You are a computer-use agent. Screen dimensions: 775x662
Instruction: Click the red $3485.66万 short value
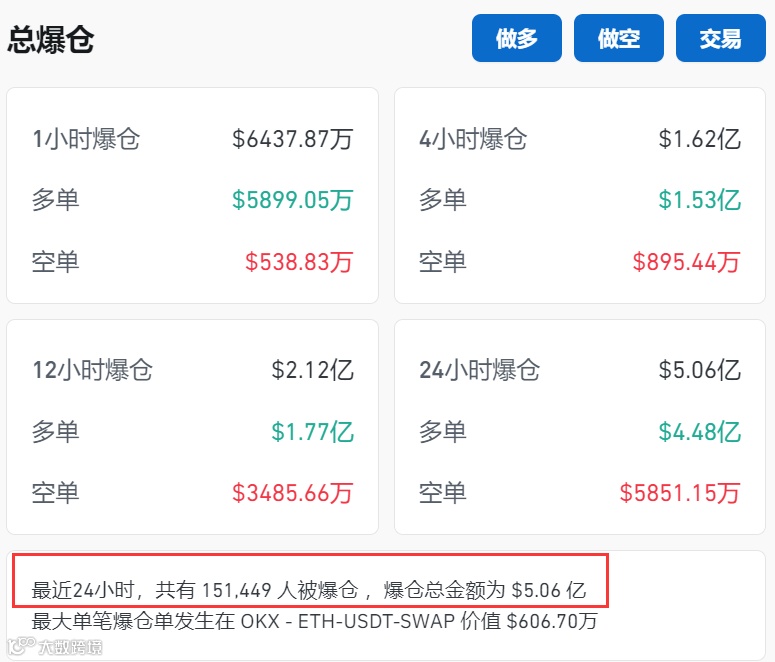point(293,493)
